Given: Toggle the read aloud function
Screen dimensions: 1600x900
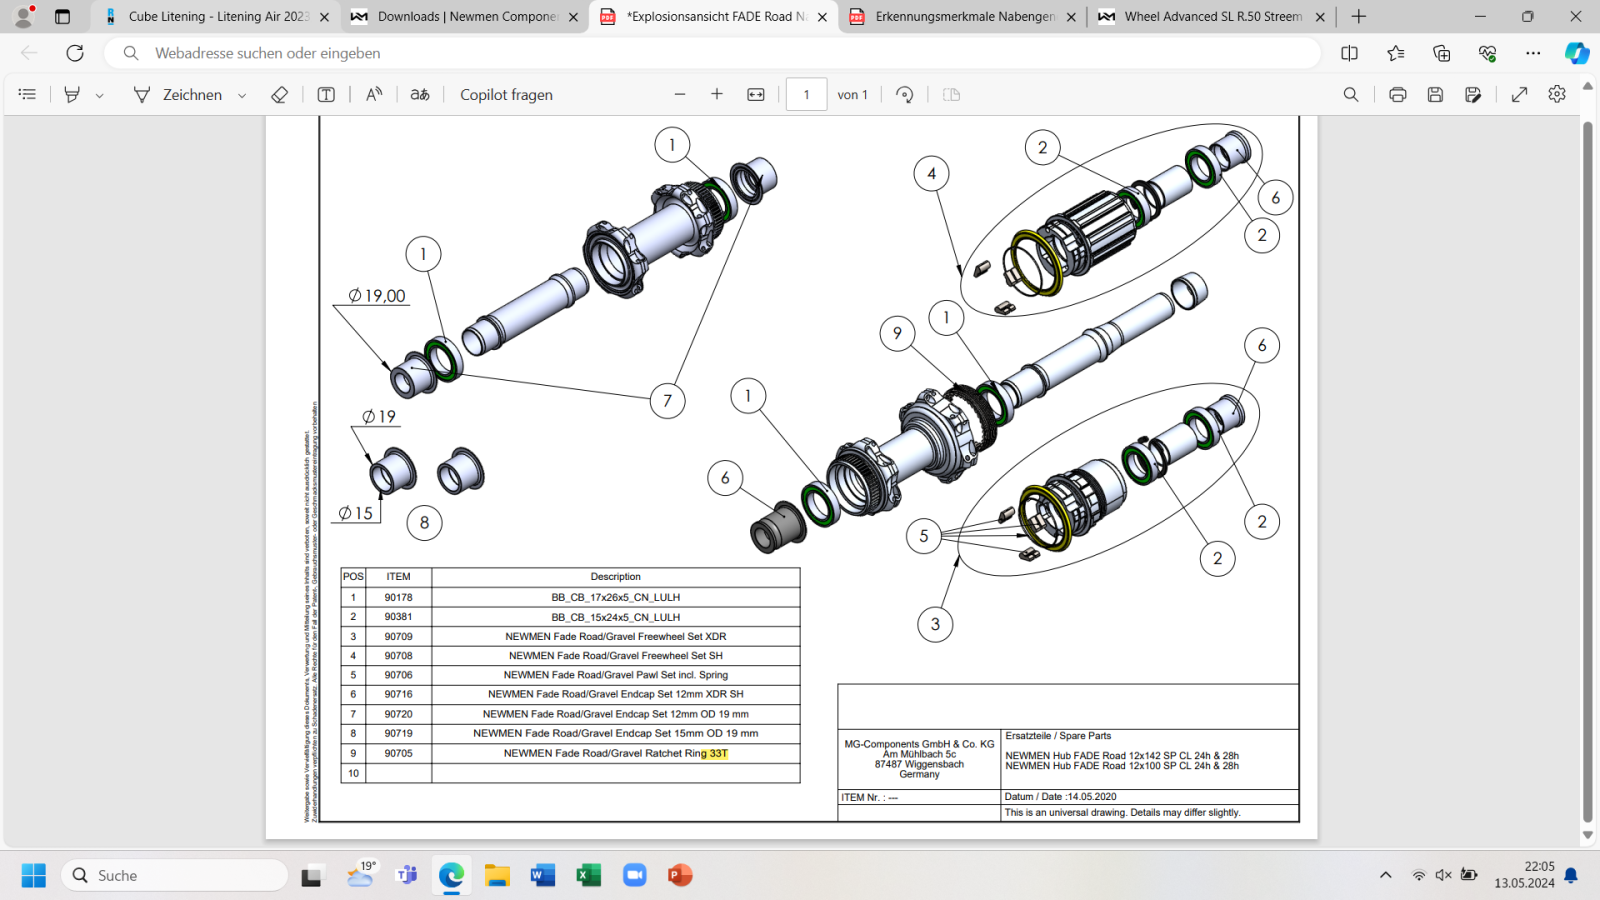Looking at the screenshot, I should (x=374, y=94).
